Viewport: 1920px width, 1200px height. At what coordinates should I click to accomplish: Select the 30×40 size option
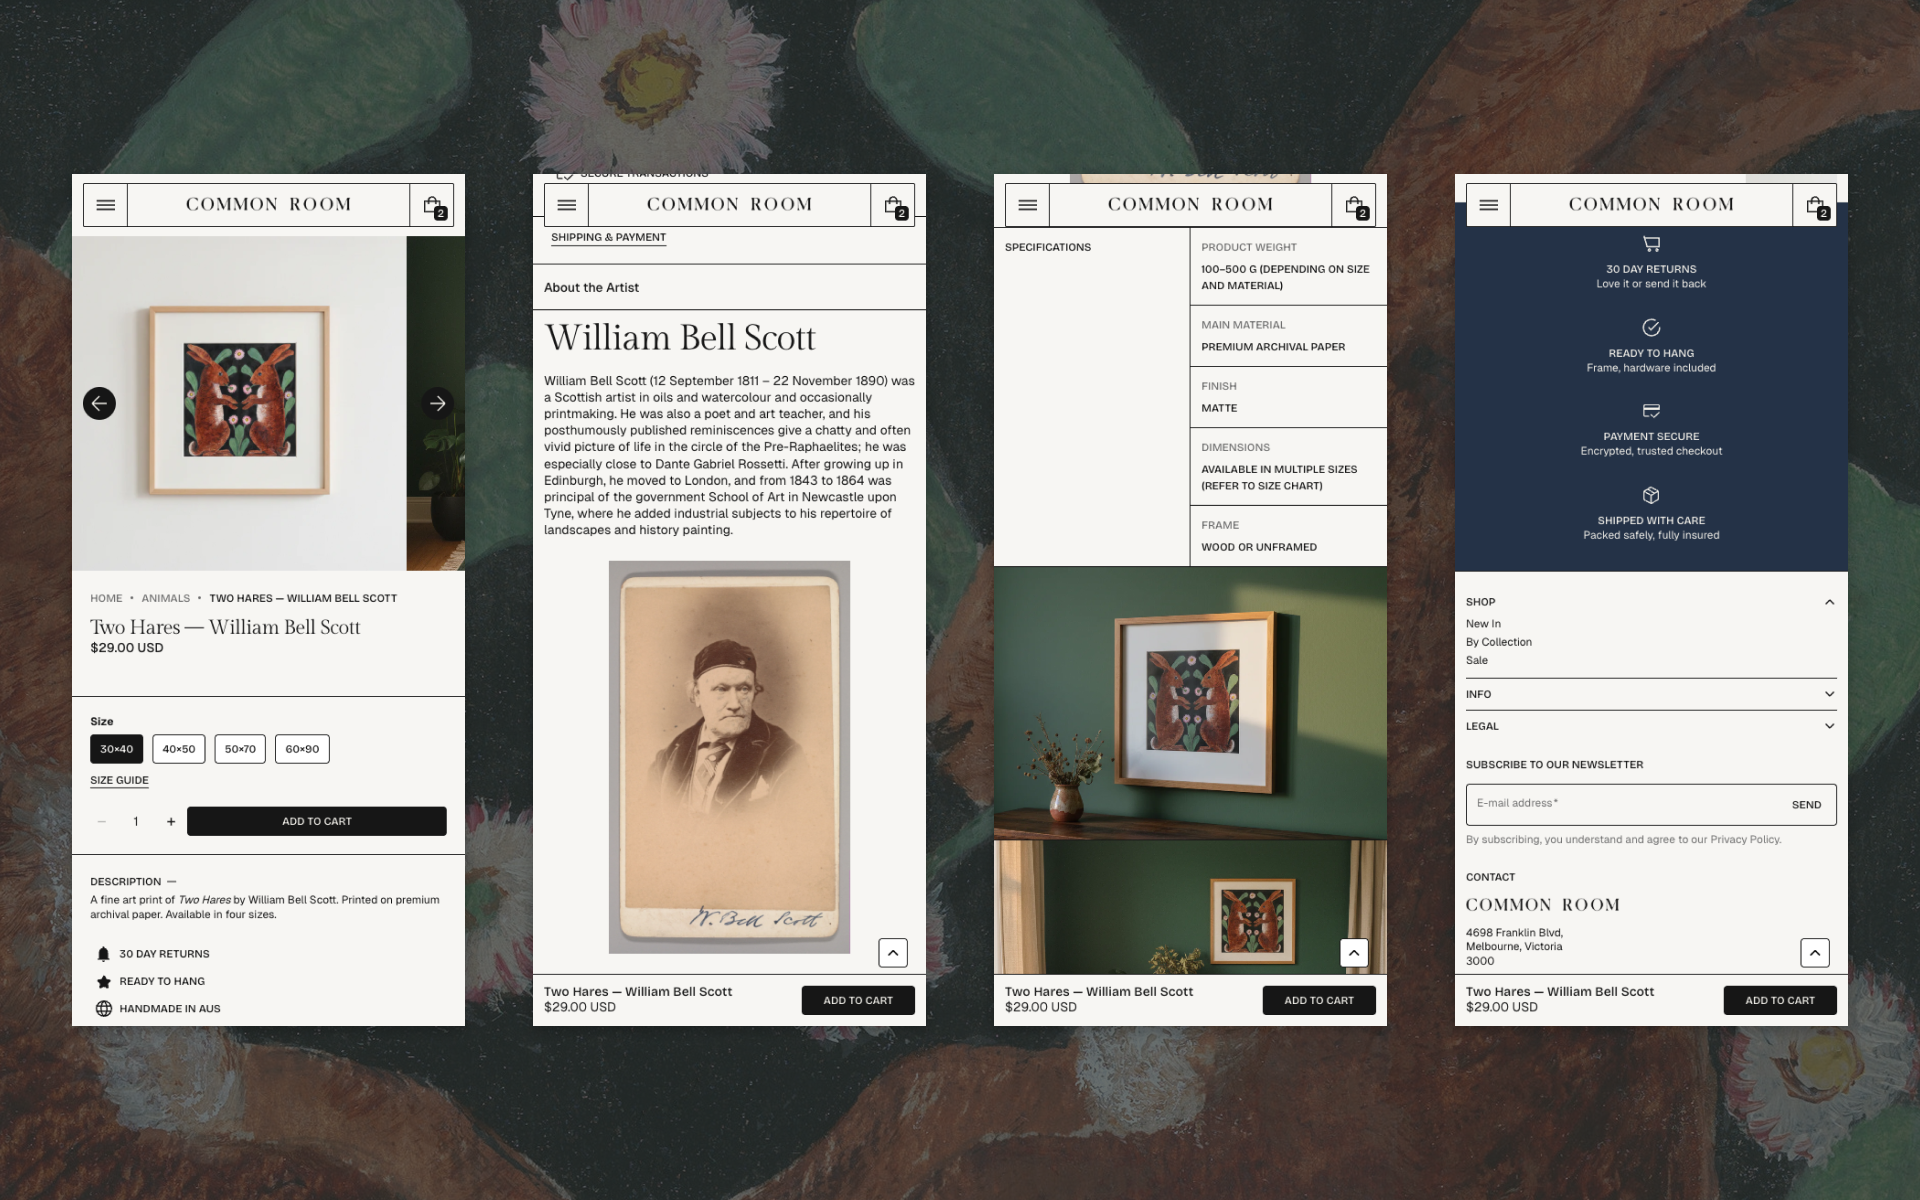(116, 749)
